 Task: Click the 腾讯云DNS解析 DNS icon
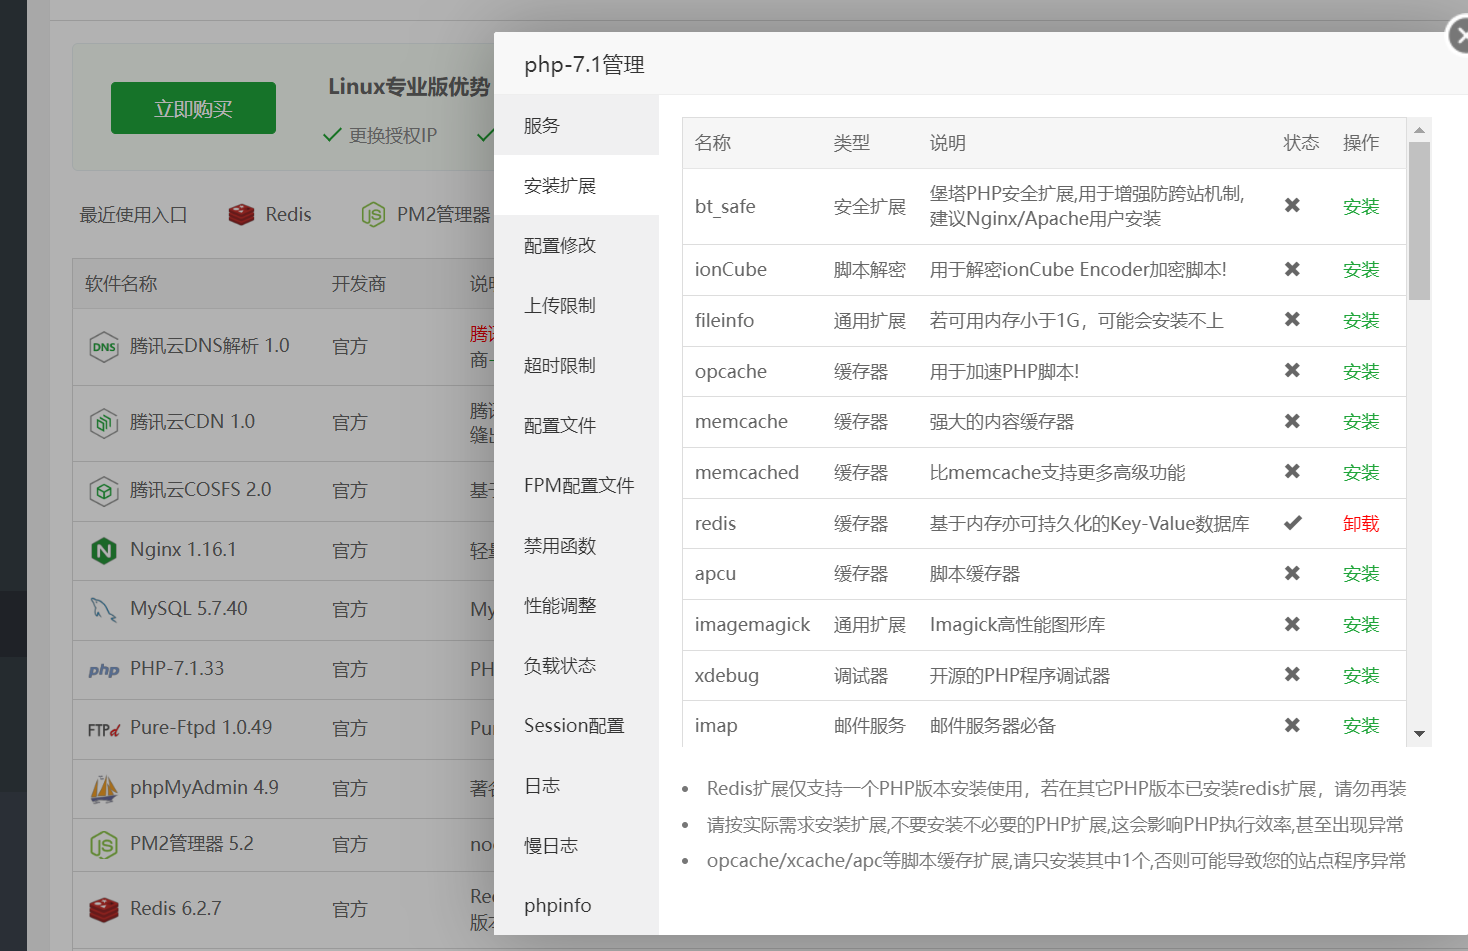click(103, 345)
